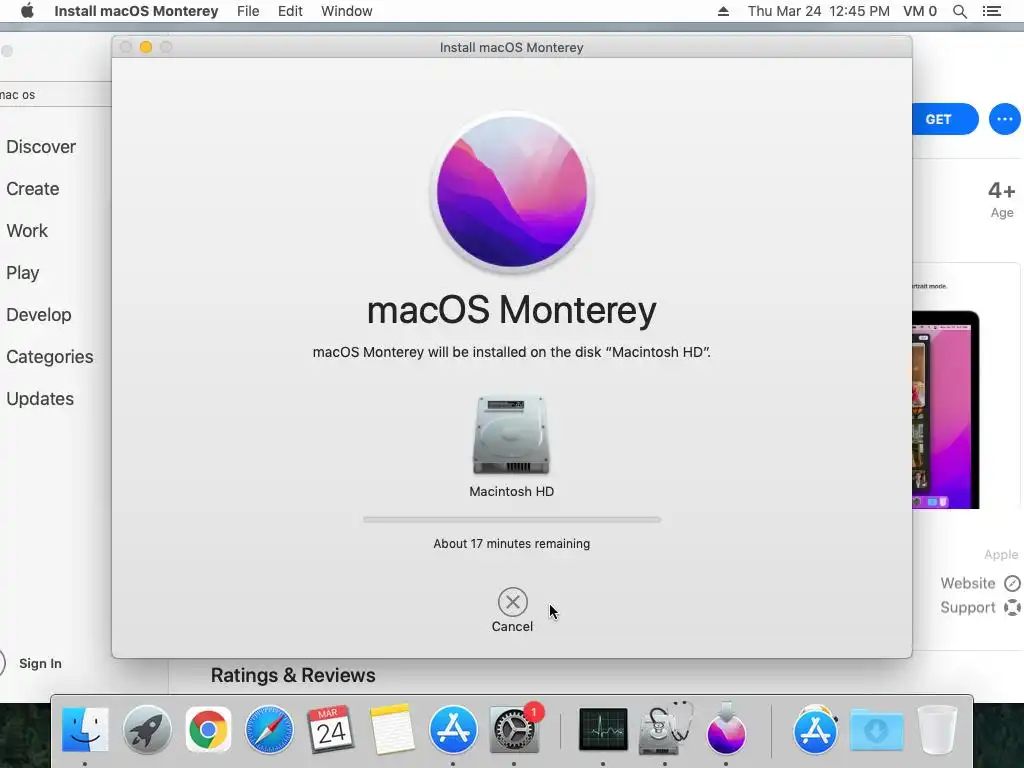
Task: Open Work in App Store sidebar
Action: pyautogui.click(x=27, y=231)
